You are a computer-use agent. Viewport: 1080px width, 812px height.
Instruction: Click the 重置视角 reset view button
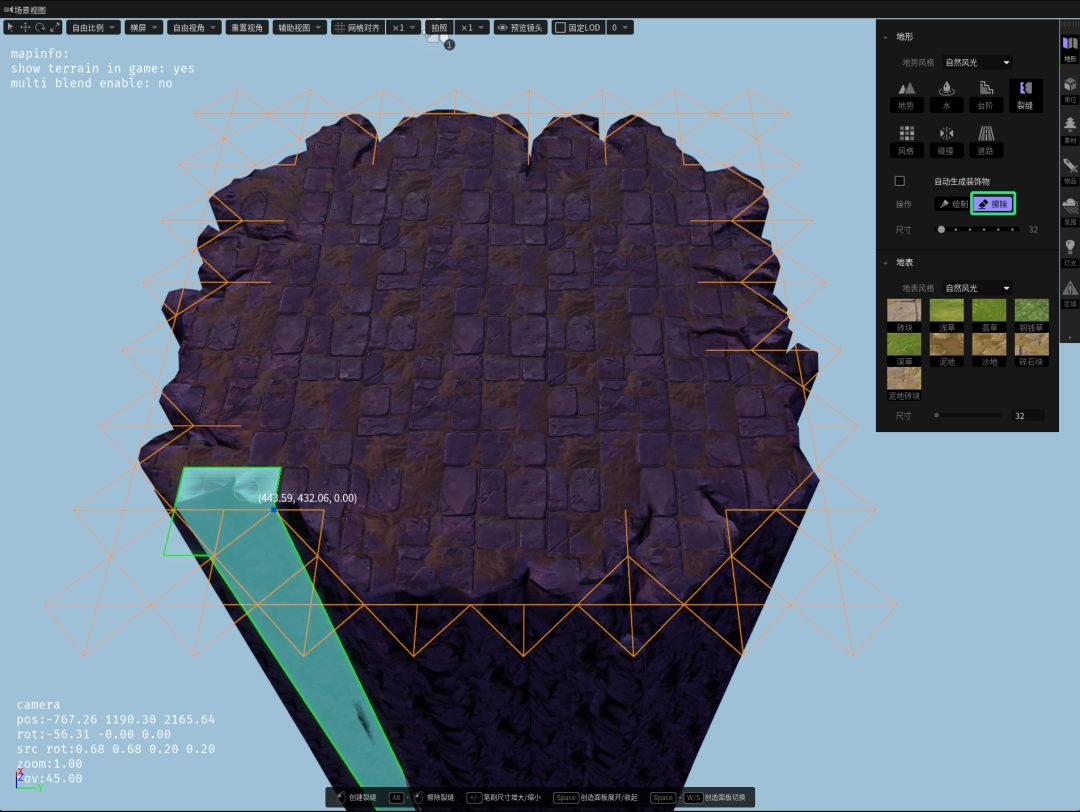(246, 28)
